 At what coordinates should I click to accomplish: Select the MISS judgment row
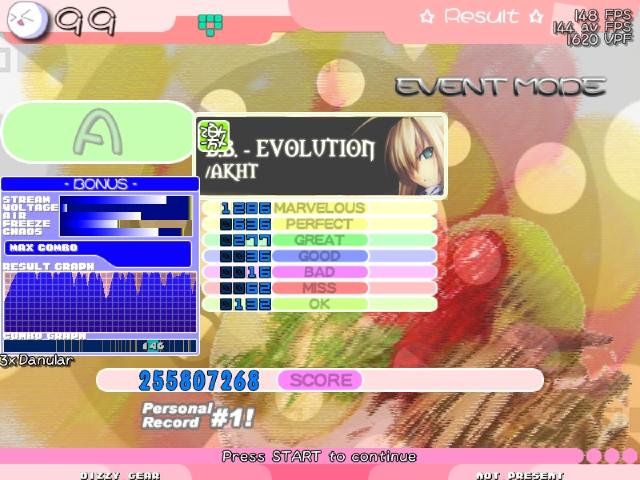click(x=320, y=288)
